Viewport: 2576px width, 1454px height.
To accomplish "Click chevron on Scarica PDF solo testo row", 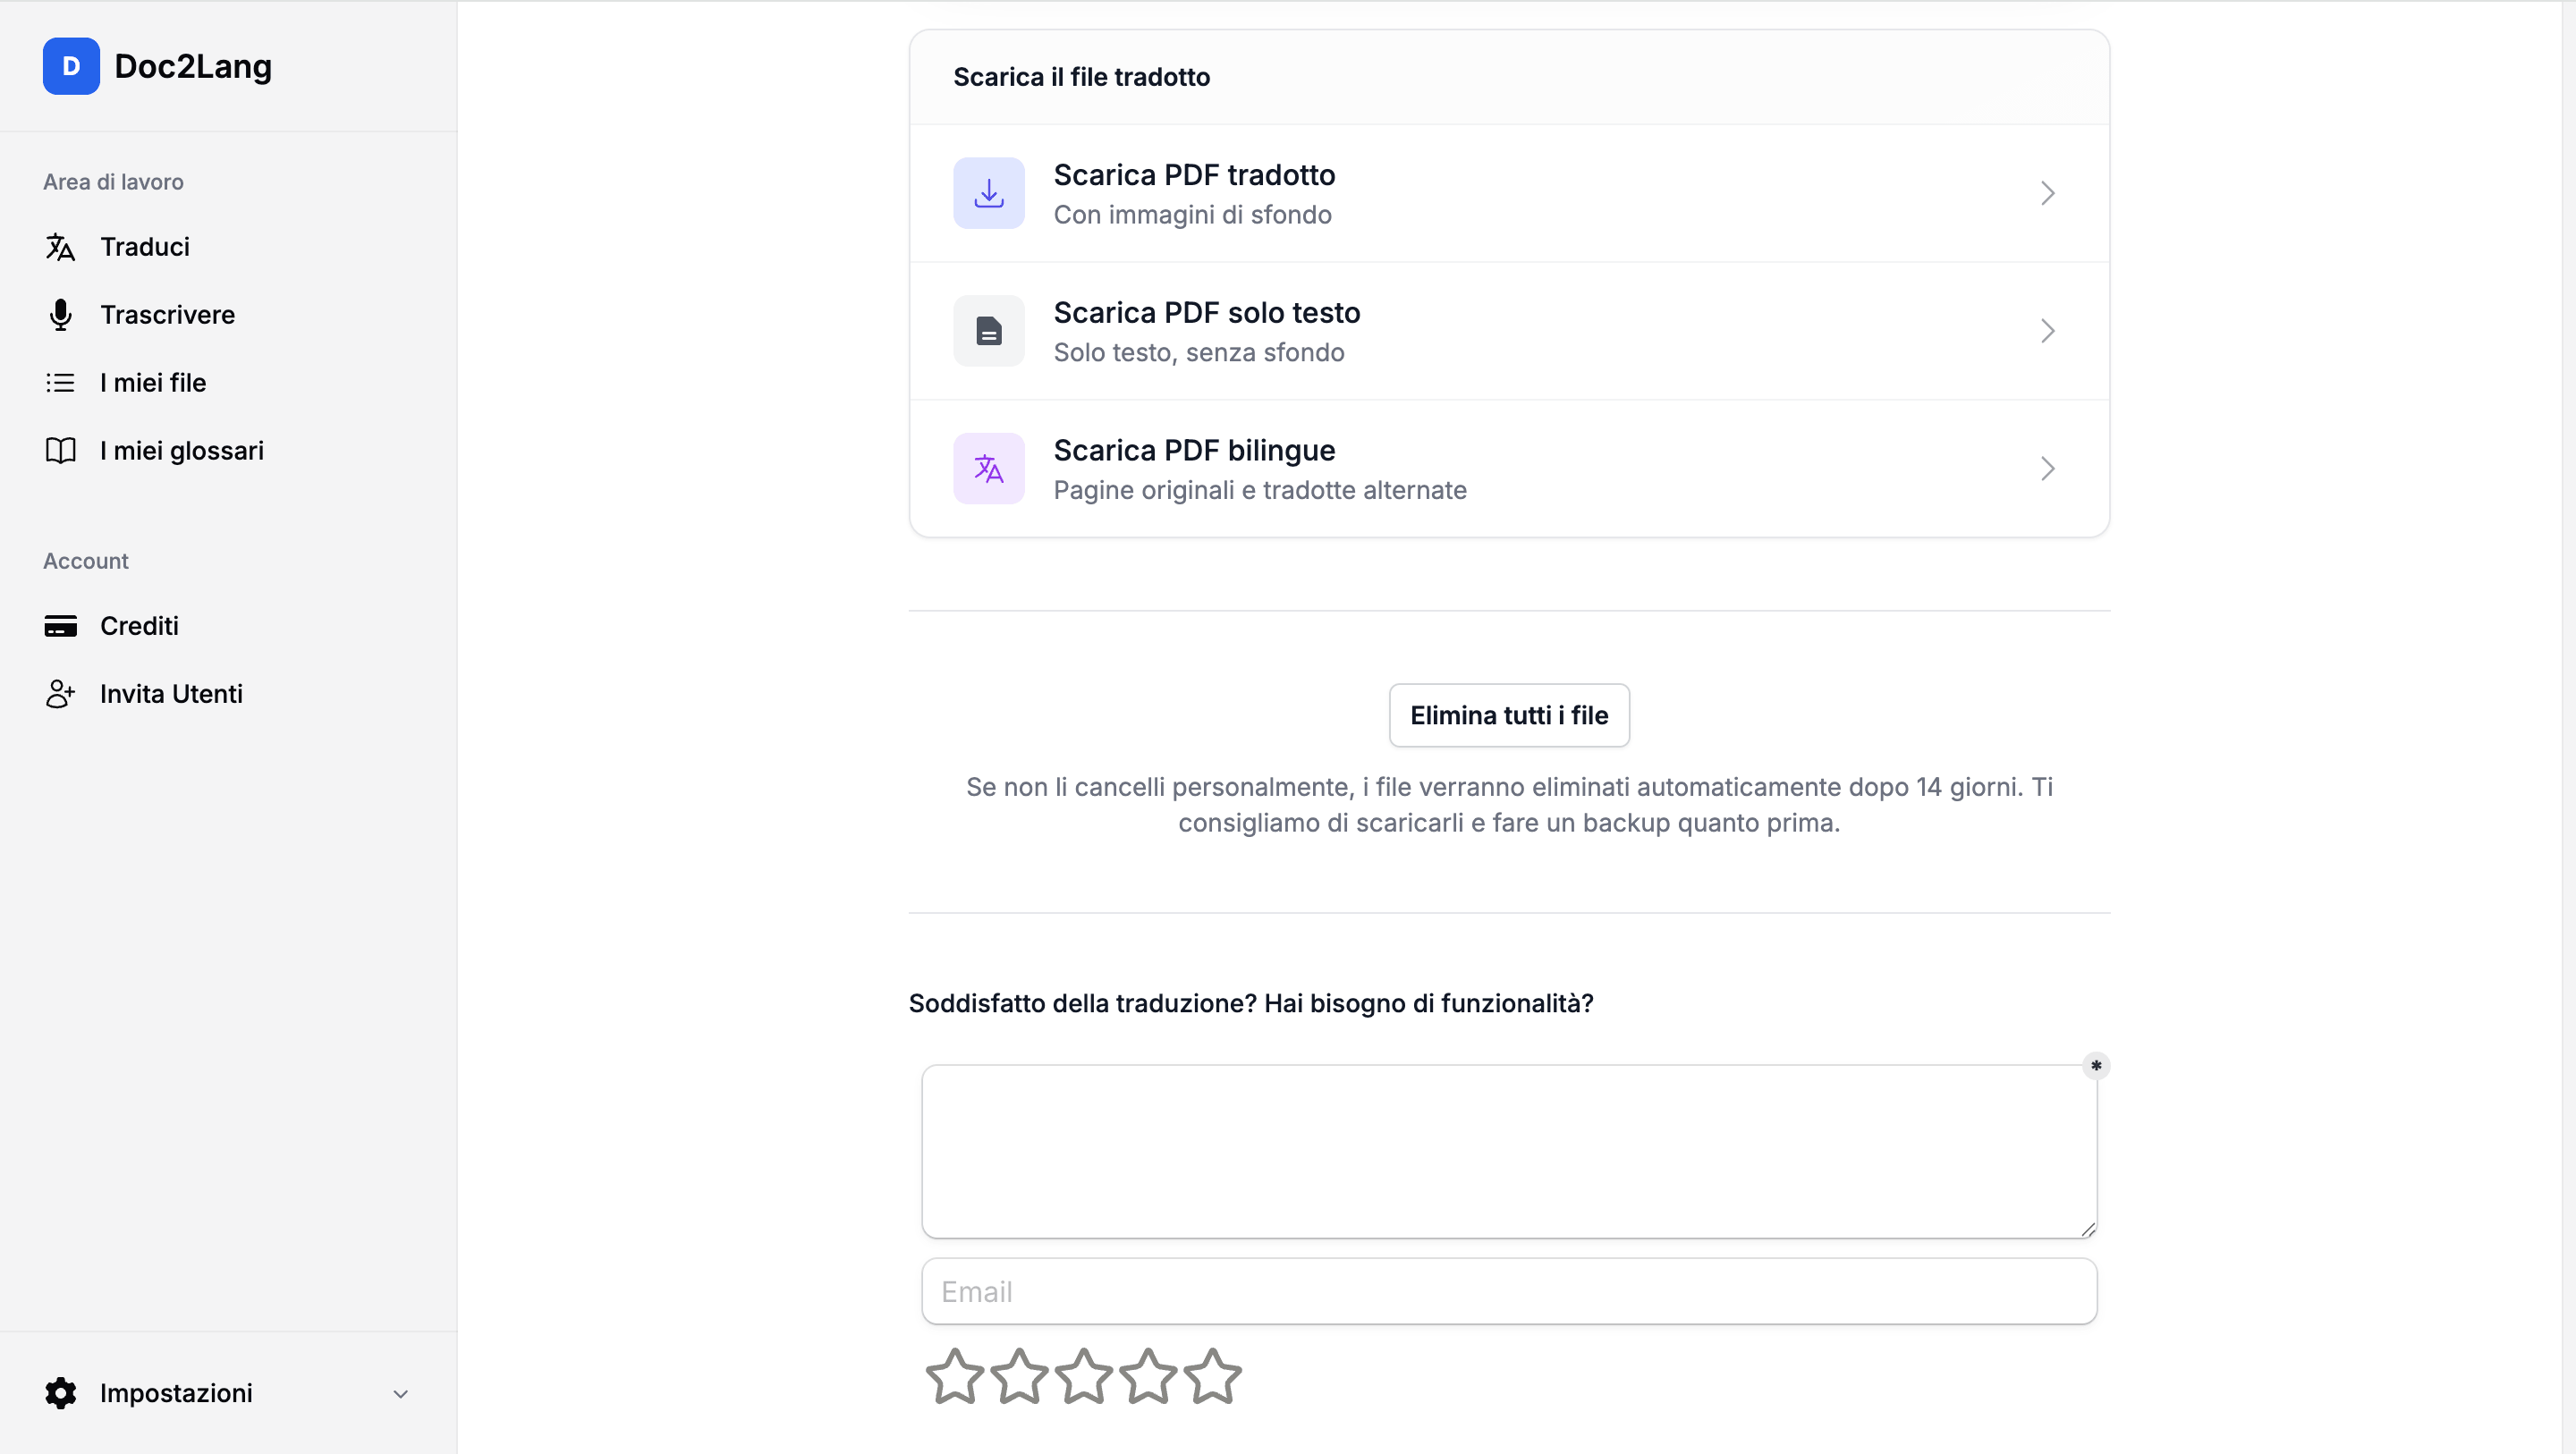I will click(x=2047, y=331).
